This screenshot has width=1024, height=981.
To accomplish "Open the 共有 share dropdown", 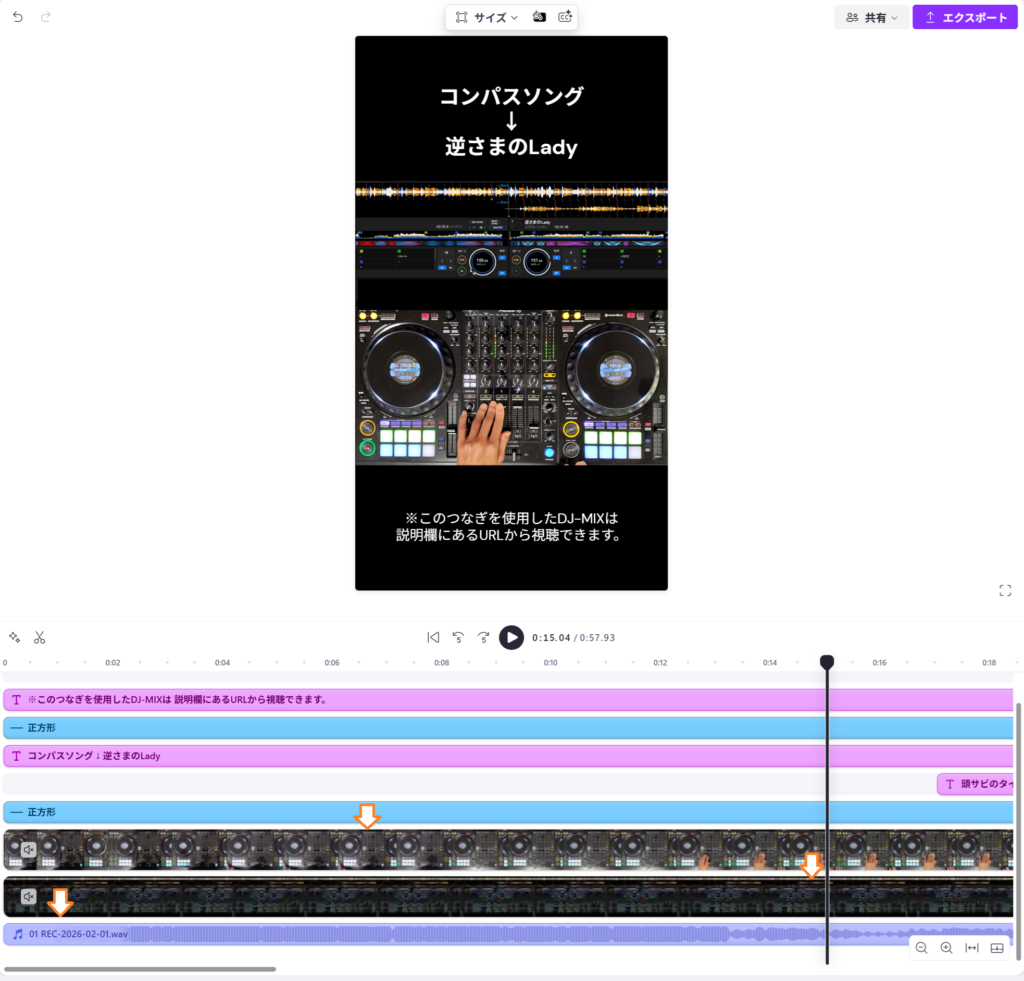I will pos(871,17).
